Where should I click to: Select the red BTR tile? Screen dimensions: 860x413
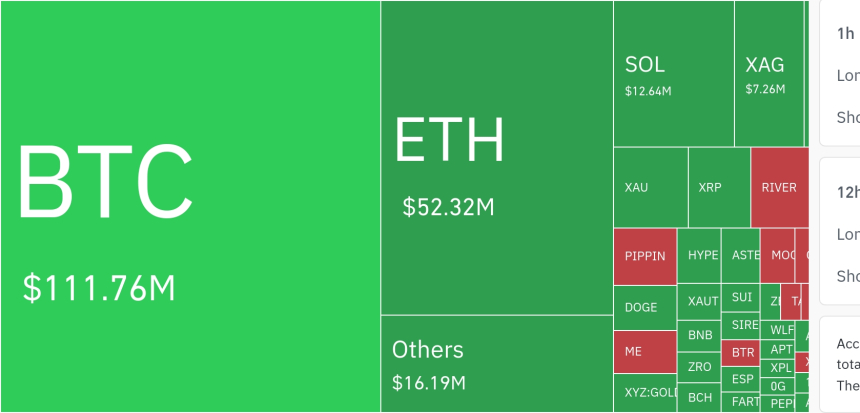(742, 353)
